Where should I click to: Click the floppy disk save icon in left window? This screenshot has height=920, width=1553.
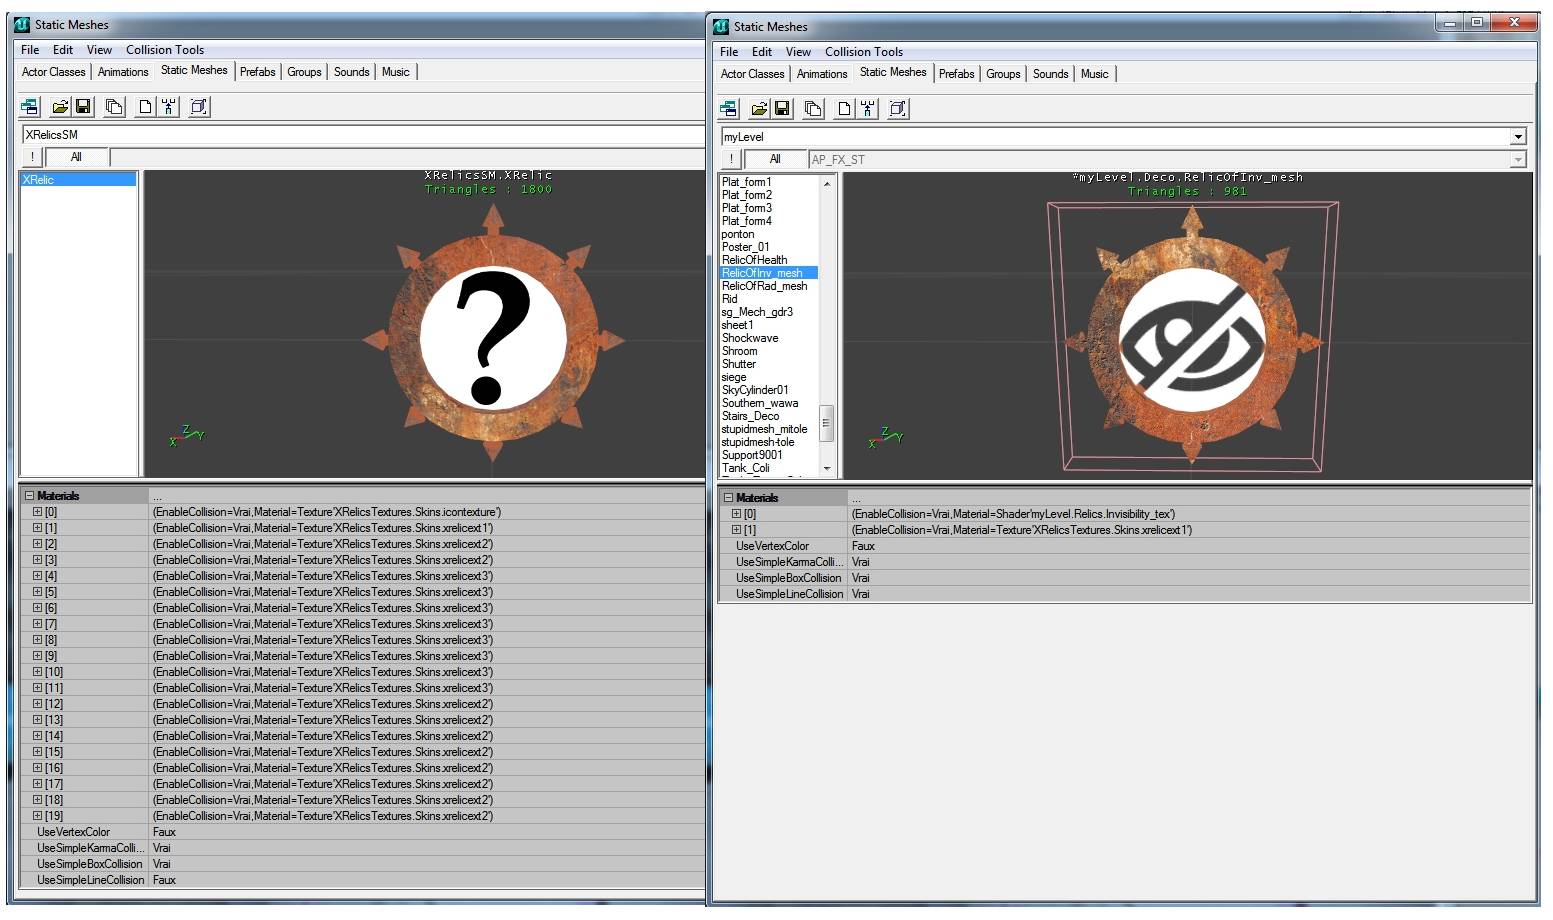pyautogui.click(x=83, y=107)
